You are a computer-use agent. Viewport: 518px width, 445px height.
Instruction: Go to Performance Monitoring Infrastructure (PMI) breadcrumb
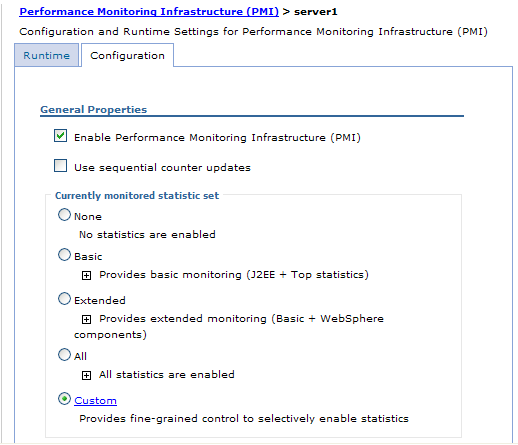(x=149, y=12)
